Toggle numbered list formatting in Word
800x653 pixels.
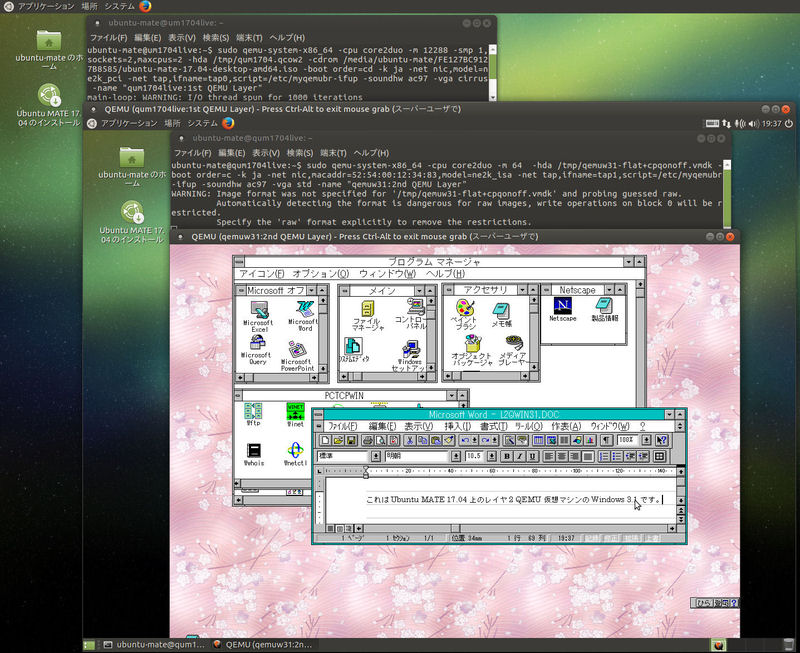click(605, 457)
